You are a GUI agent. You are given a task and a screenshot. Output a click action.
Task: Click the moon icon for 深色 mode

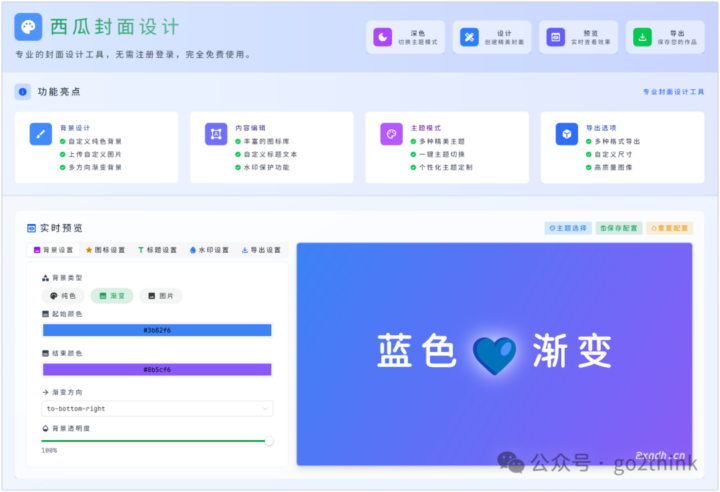click(x=382, y=37)
